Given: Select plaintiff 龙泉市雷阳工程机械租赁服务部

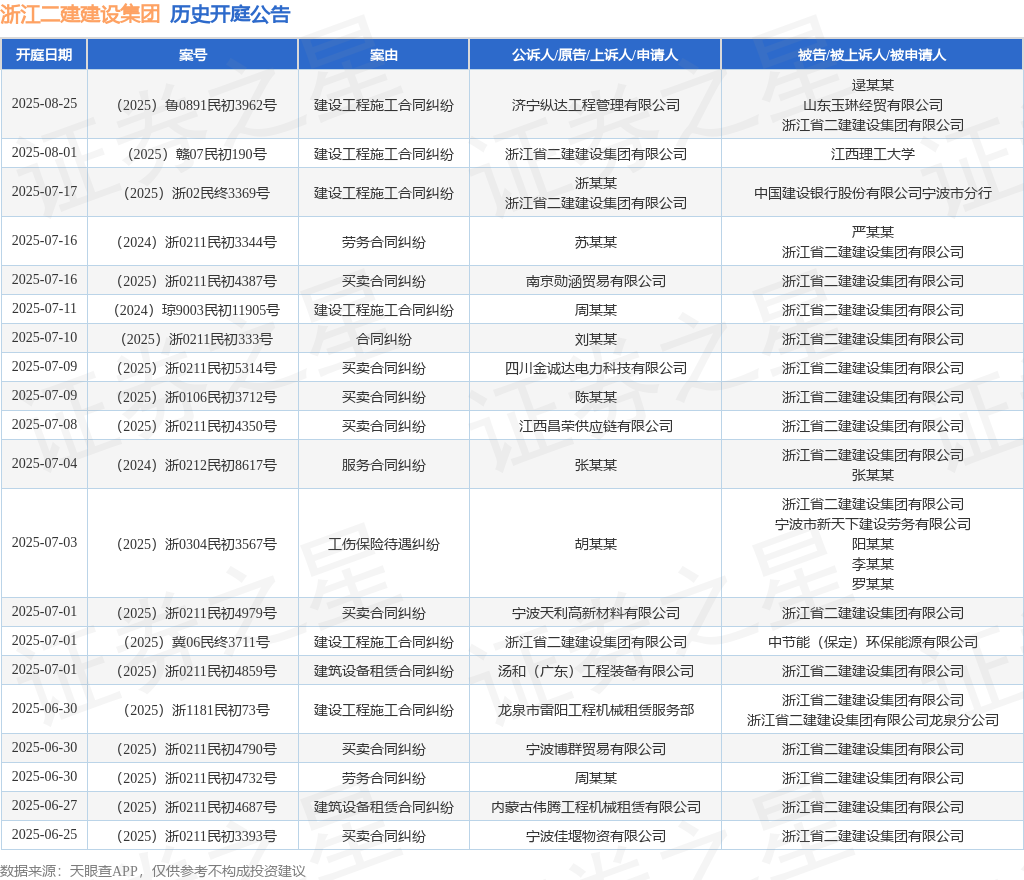Looking at the screenshot, I should [596, 710].
